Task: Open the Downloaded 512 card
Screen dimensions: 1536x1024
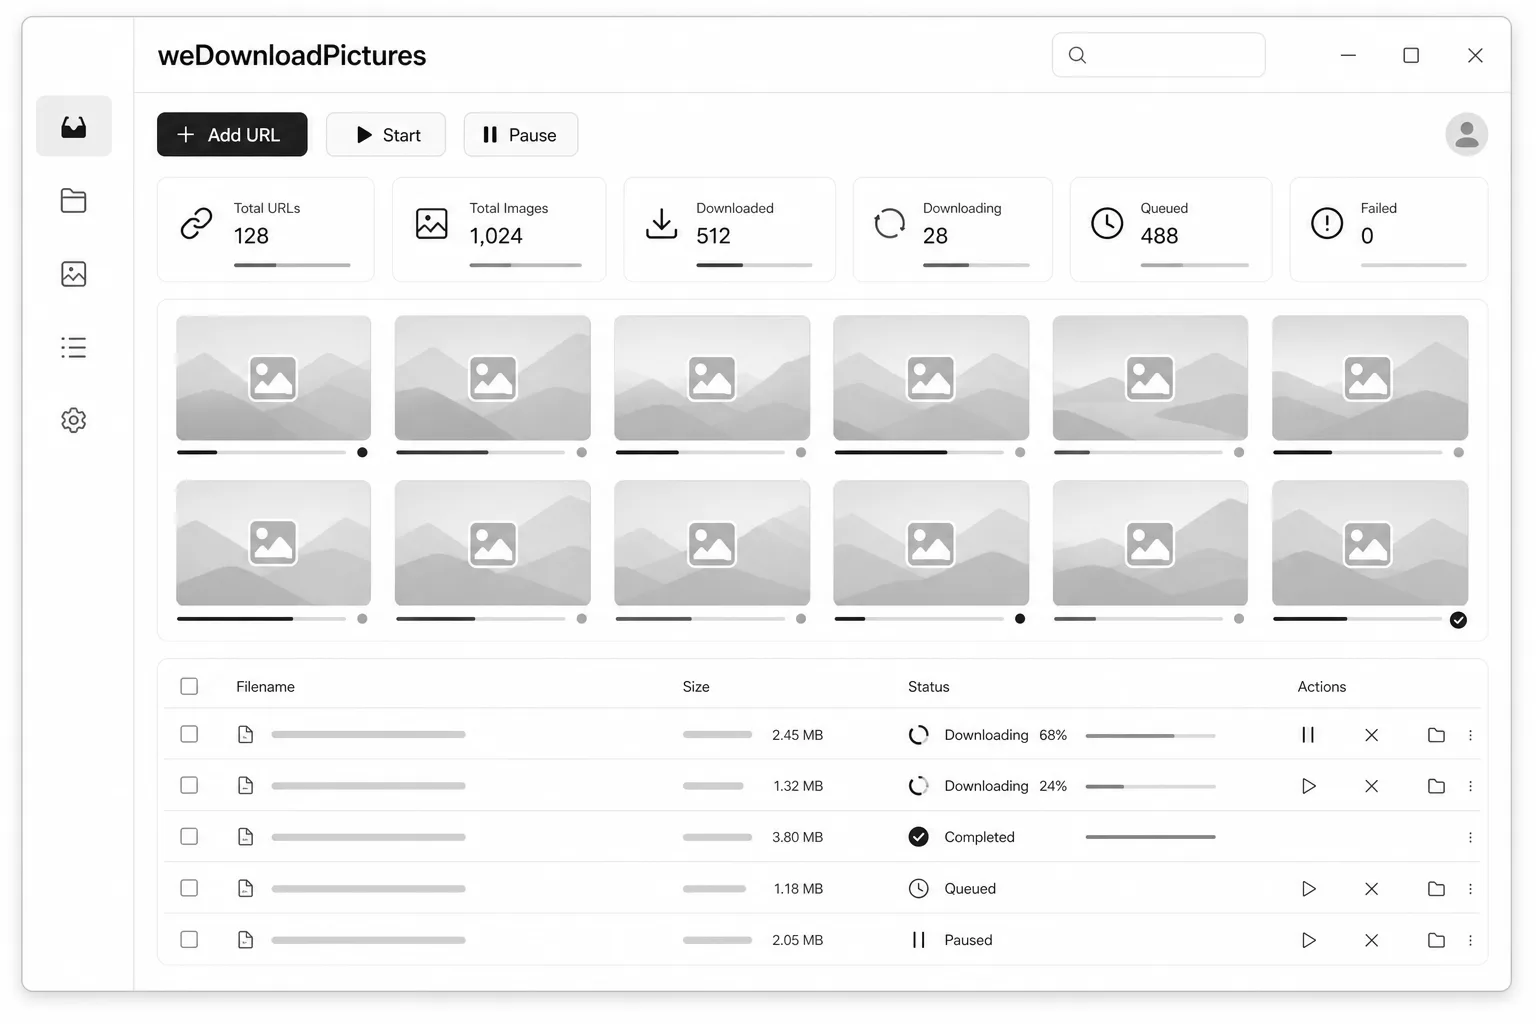Action: pos(729,229)
